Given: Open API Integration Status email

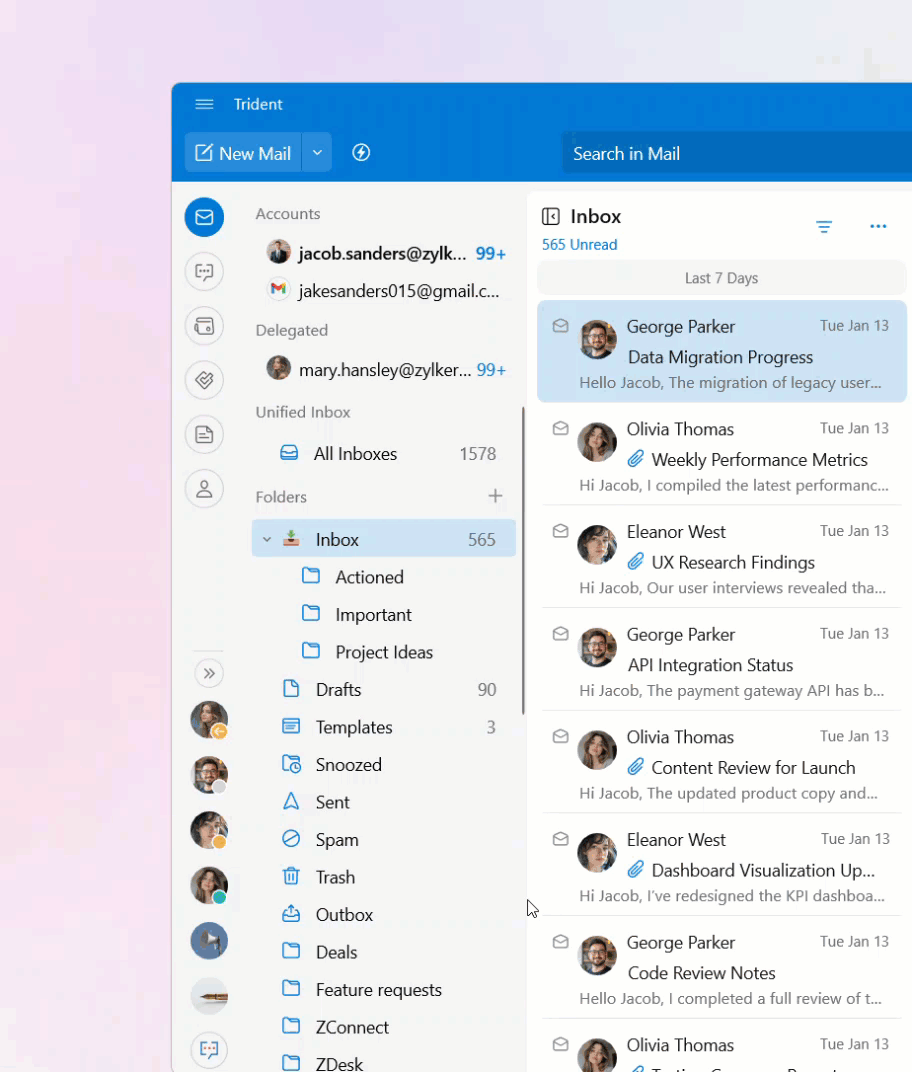Looking at the screenshot, I should point(722,659).
